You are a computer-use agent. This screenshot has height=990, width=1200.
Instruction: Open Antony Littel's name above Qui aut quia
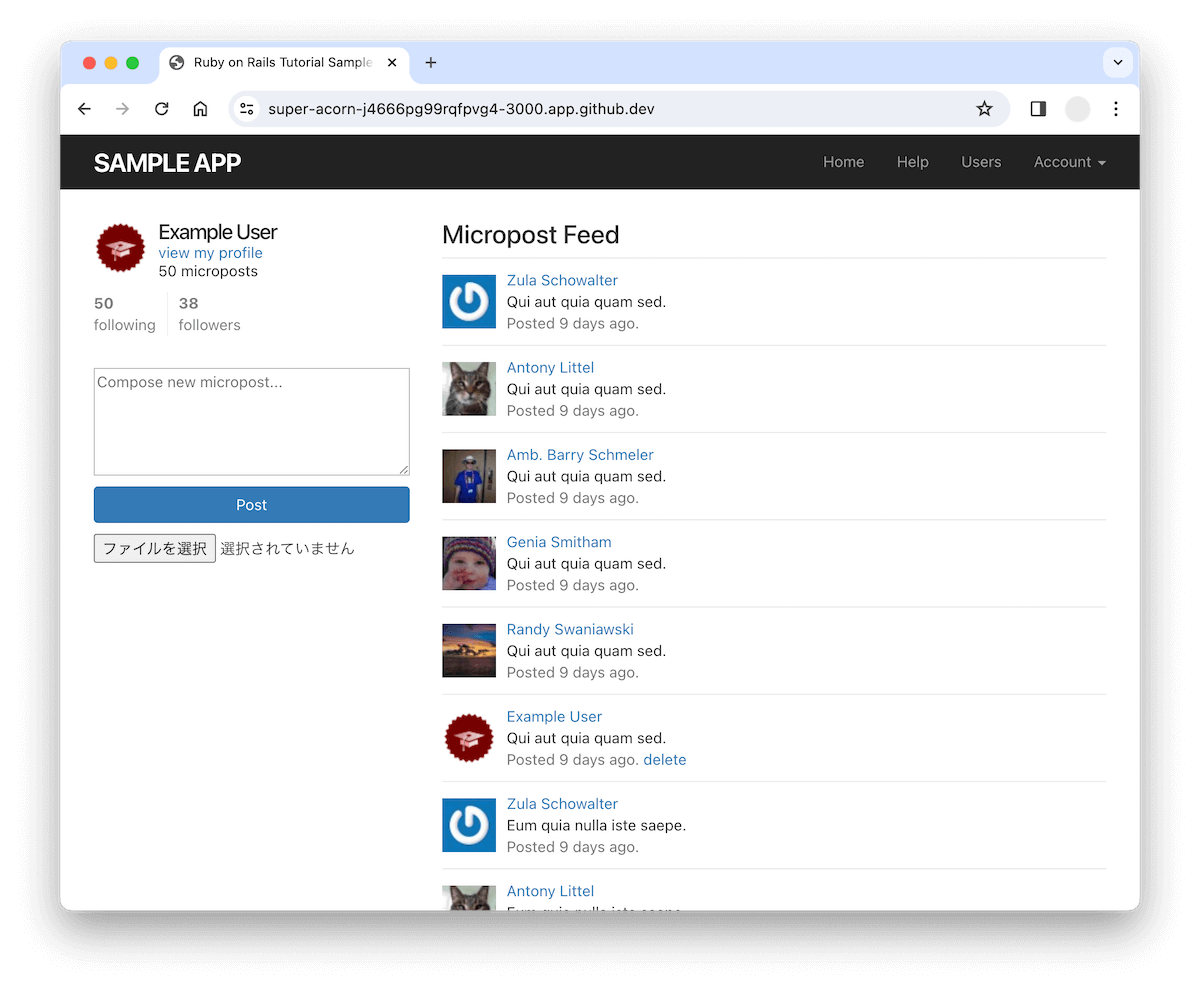click(x=550, y=367)
